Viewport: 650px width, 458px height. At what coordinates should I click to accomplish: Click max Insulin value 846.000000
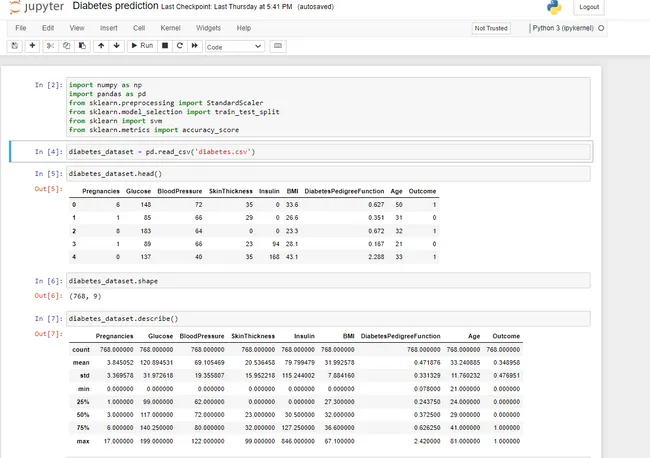(298, 441)
